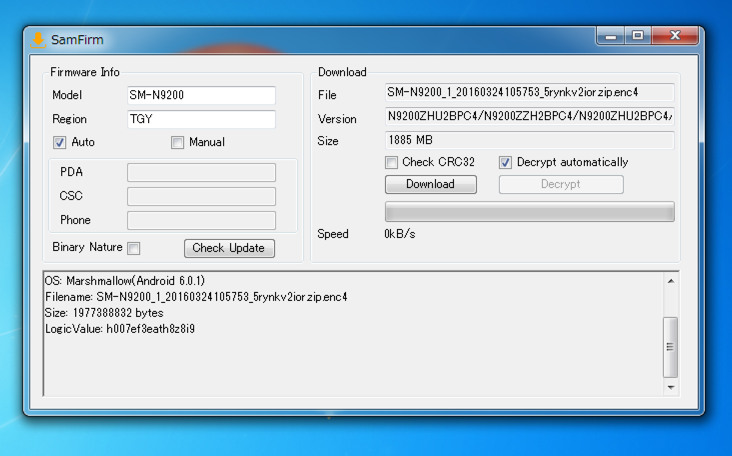Start the firmware Download button
The width and height of the screenshot is (732, 456).
click(430, 184)
